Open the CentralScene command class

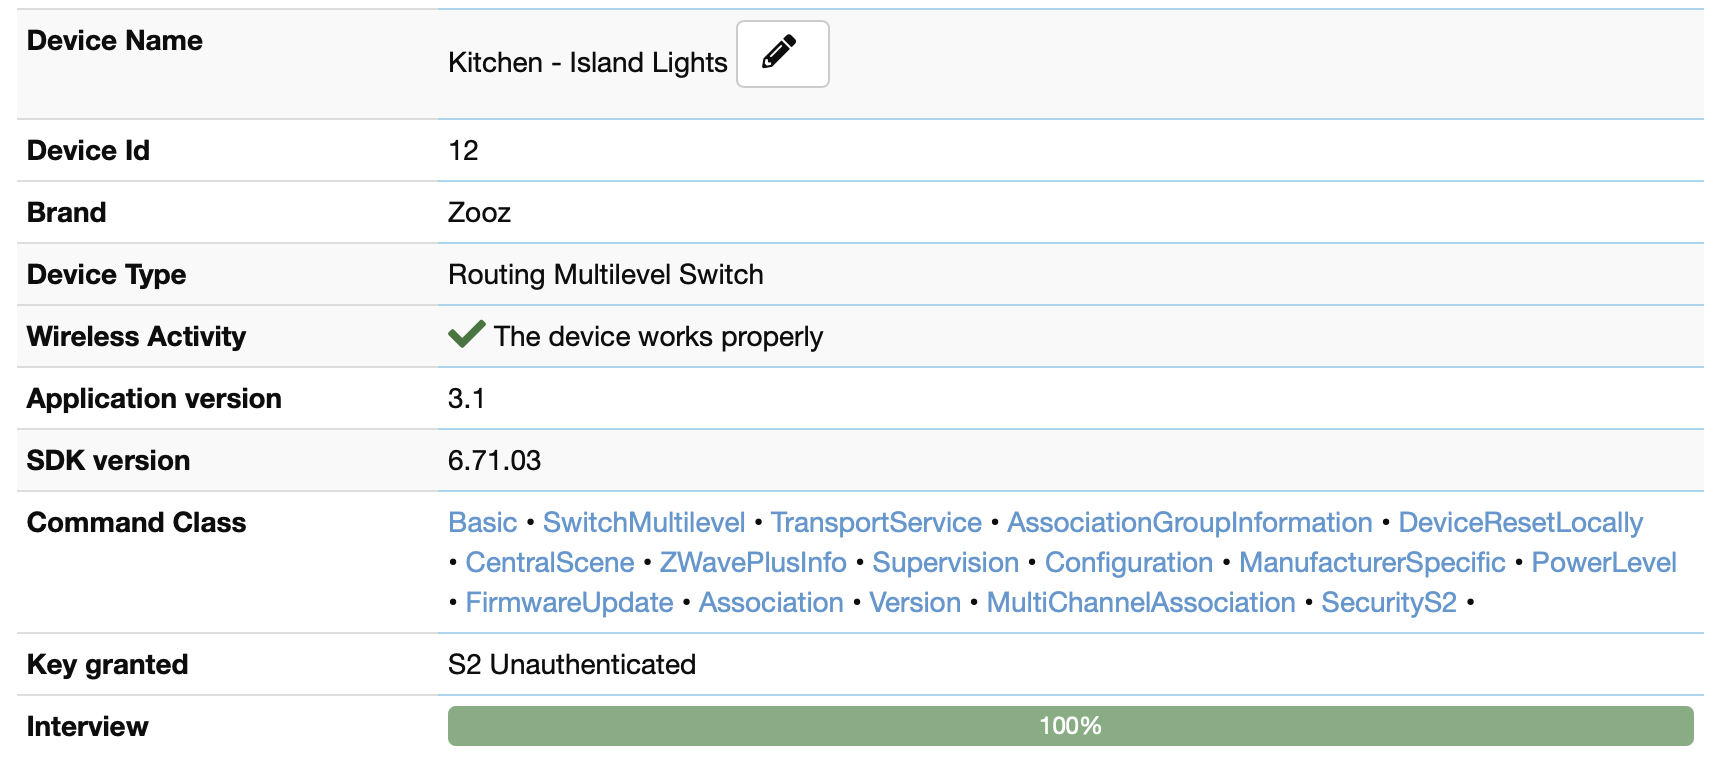[x=549, y=563]
